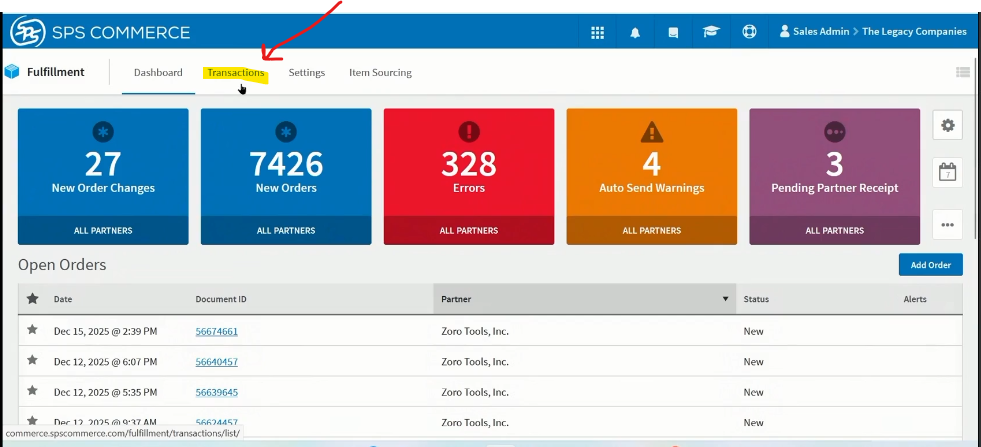Star the order 56674661 row
981x447 pixels.
(33, 330)
